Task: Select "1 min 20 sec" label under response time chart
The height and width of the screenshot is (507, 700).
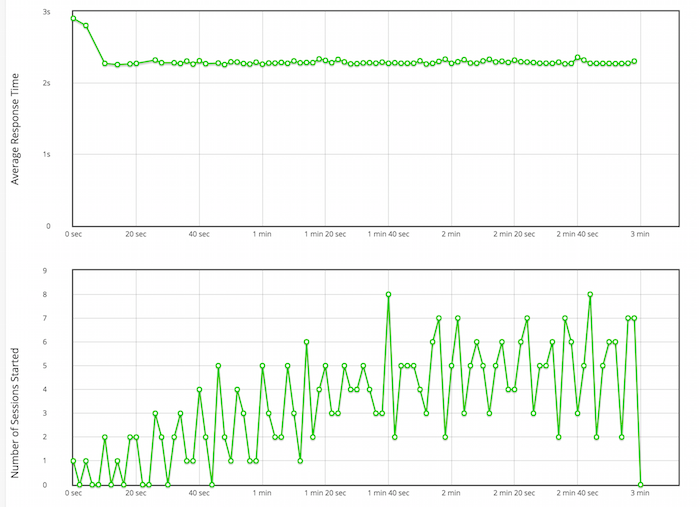Action: point(325,234)
